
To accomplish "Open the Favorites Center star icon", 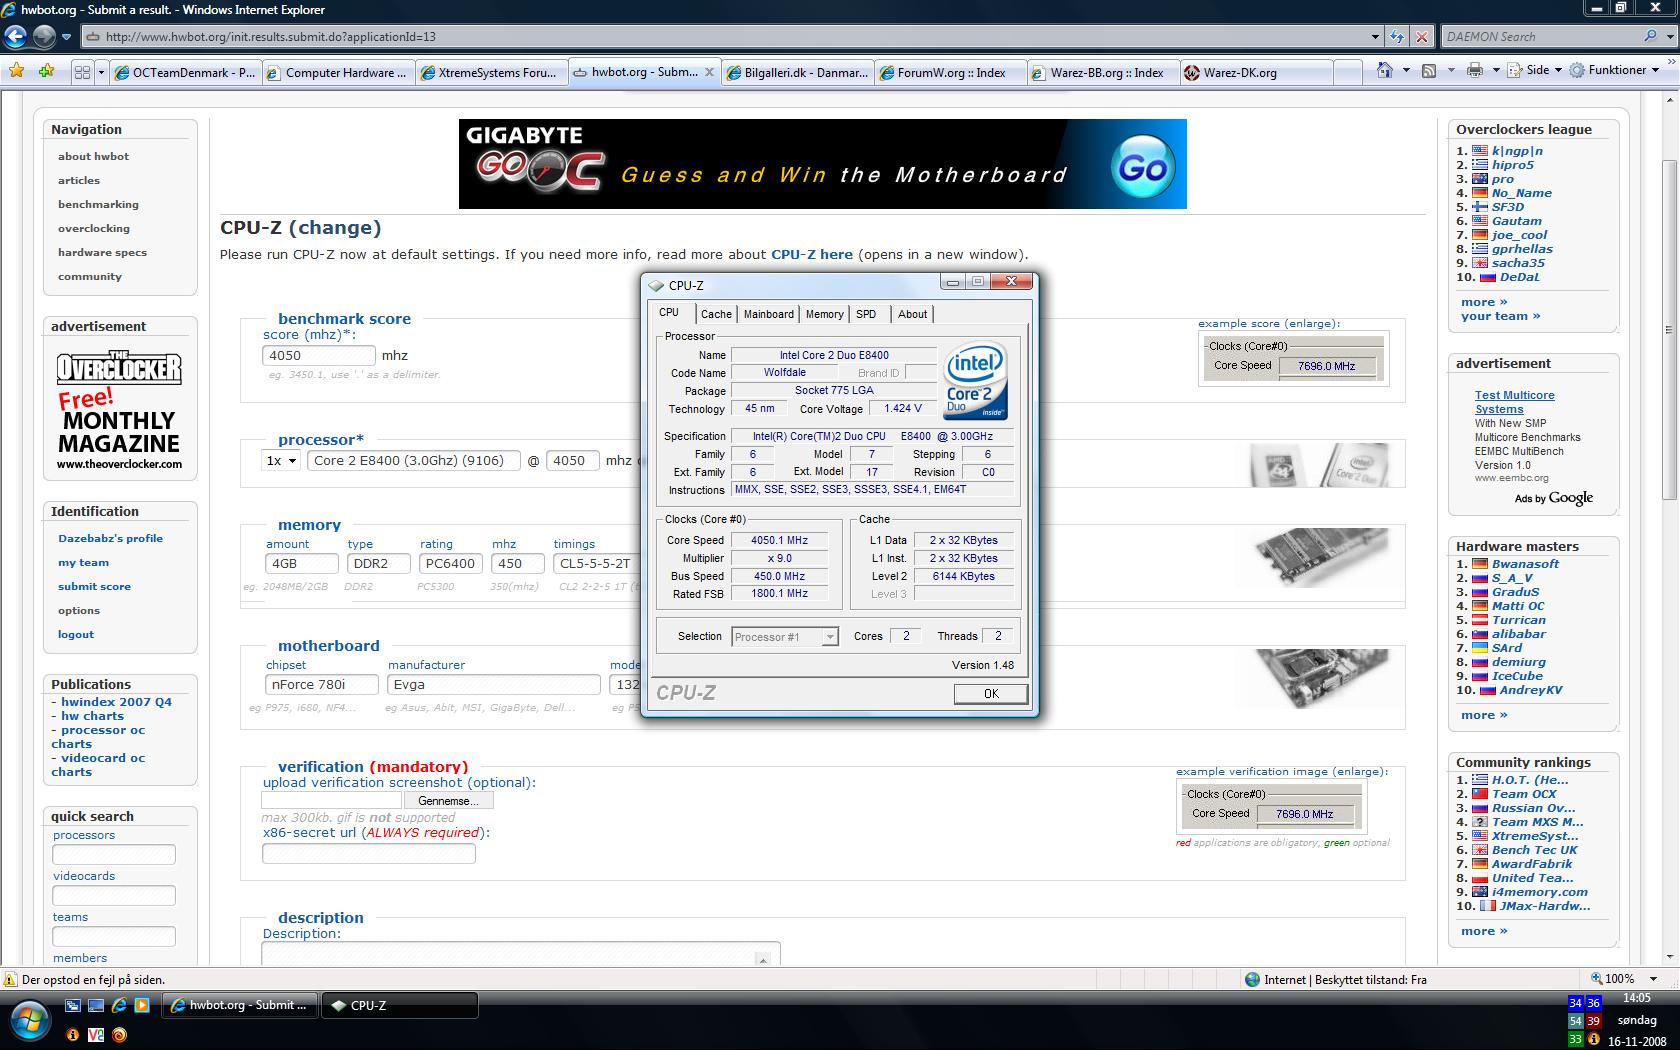I will 16,71.
